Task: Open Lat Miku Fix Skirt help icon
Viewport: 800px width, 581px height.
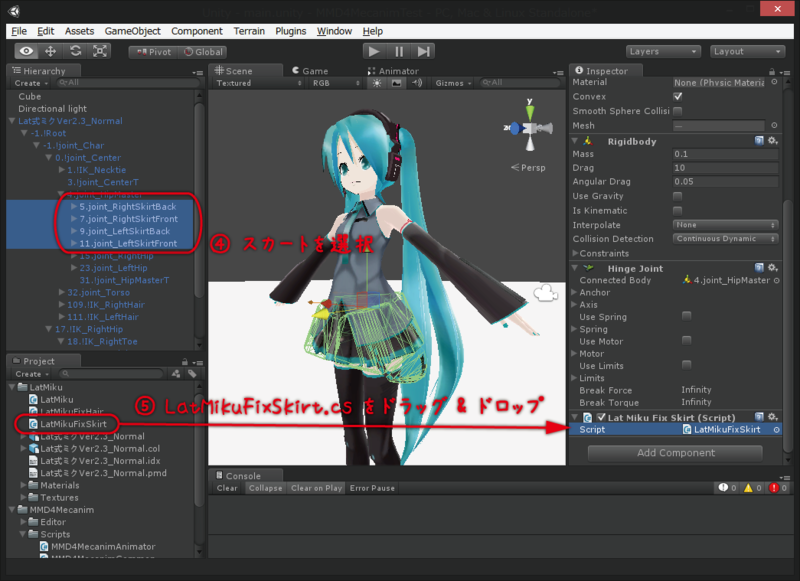Action: (x=759, y=417)
